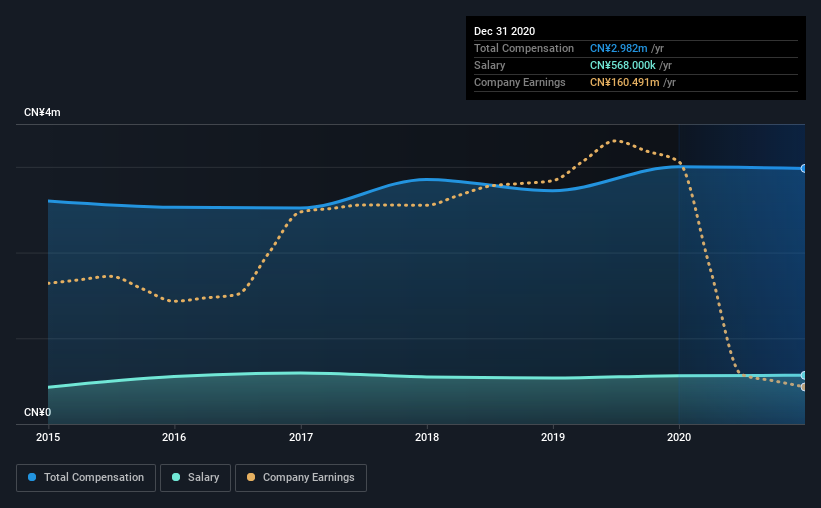Image resolution: width=821 pixels, height=508 pixels.
Task: Click the CN¥0 y-axis label
Action: 38,413
